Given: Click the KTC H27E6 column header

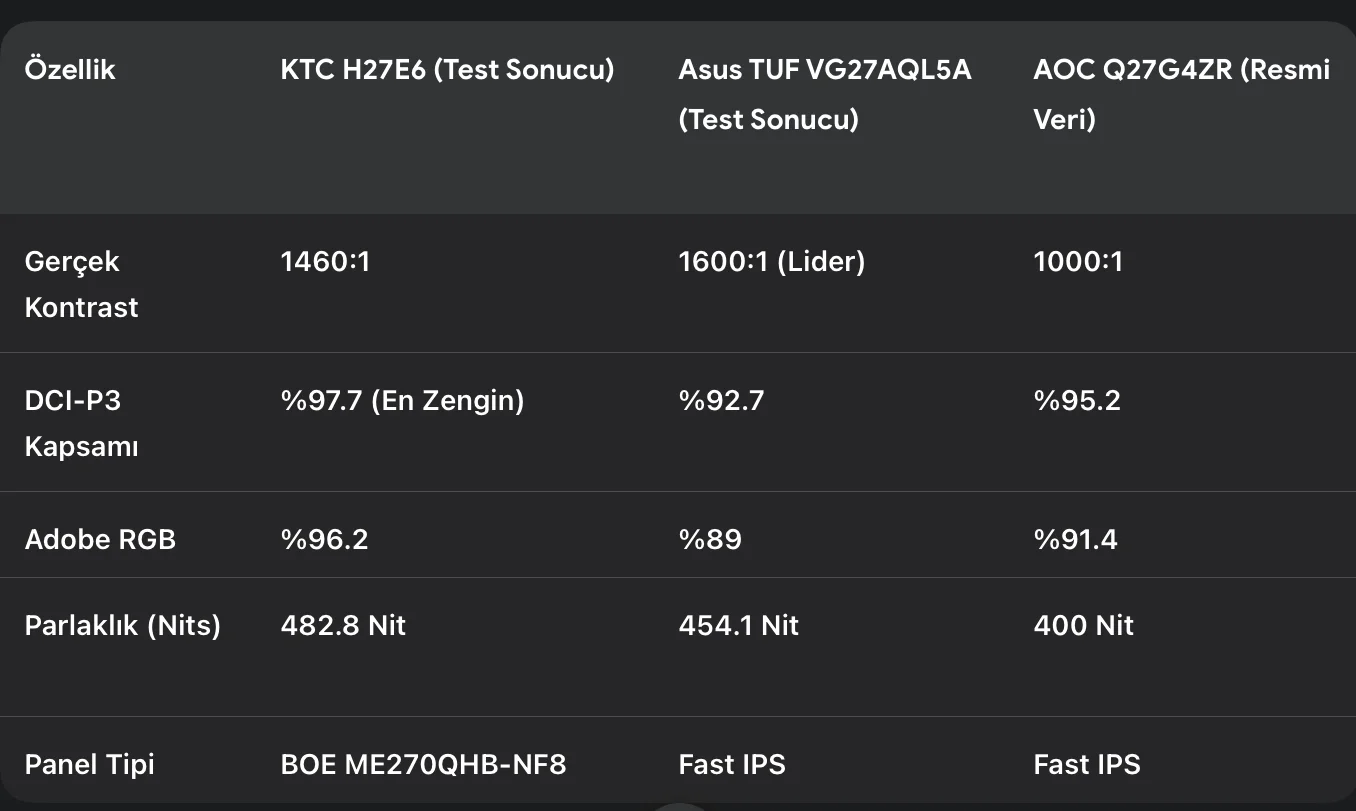Looking at the screenshot, I should tap(447, 70).
